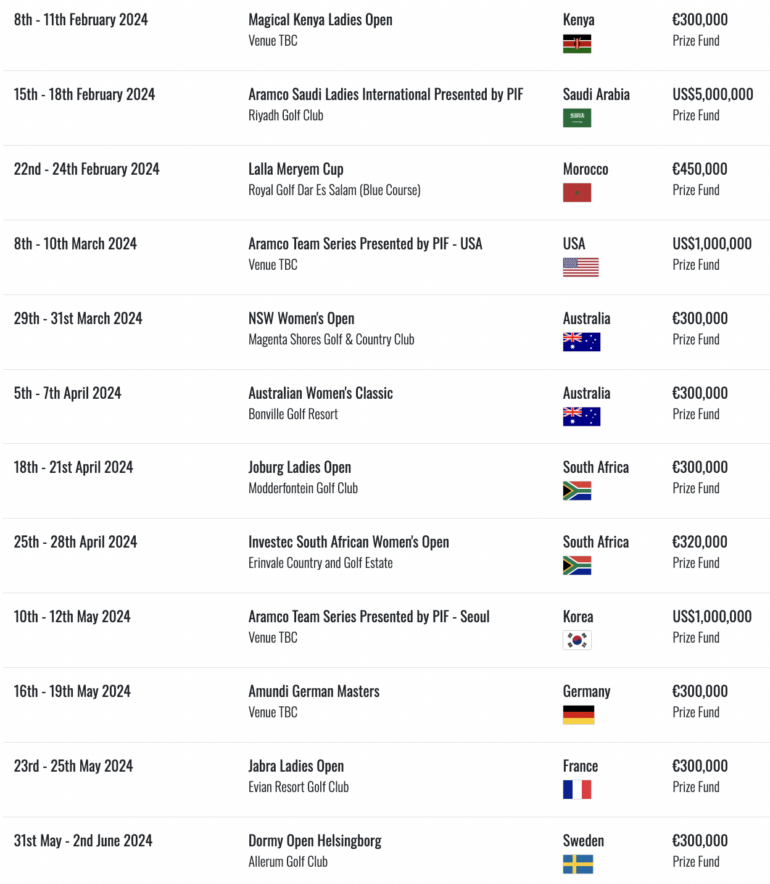This screenshot has height=884, width=770.
Task: Click the USA flag icon
Action: tap(581, 267)
